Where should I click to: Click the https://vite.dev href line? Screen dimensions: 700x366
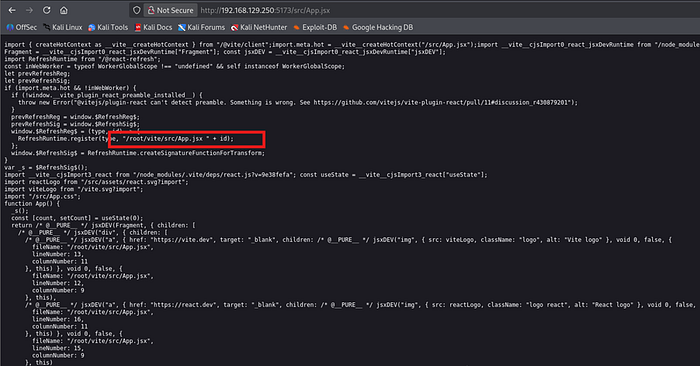[x=348, y=240]
